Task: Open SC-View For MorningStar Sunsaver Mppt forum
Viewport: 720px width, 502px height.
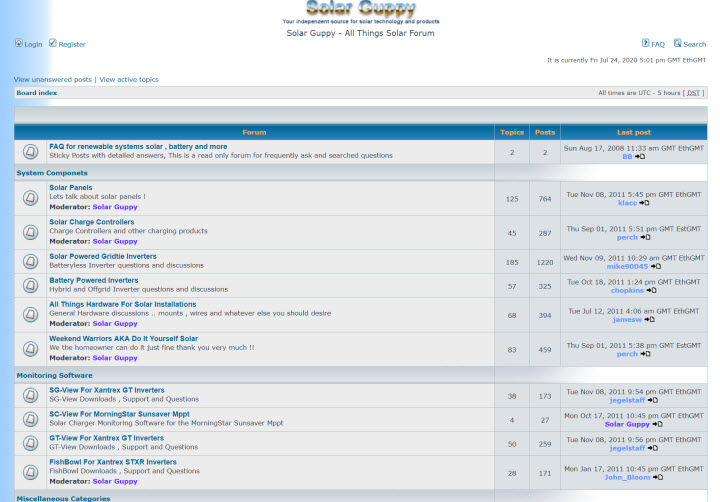Action: pyautogui.click(x=119, y=414)
